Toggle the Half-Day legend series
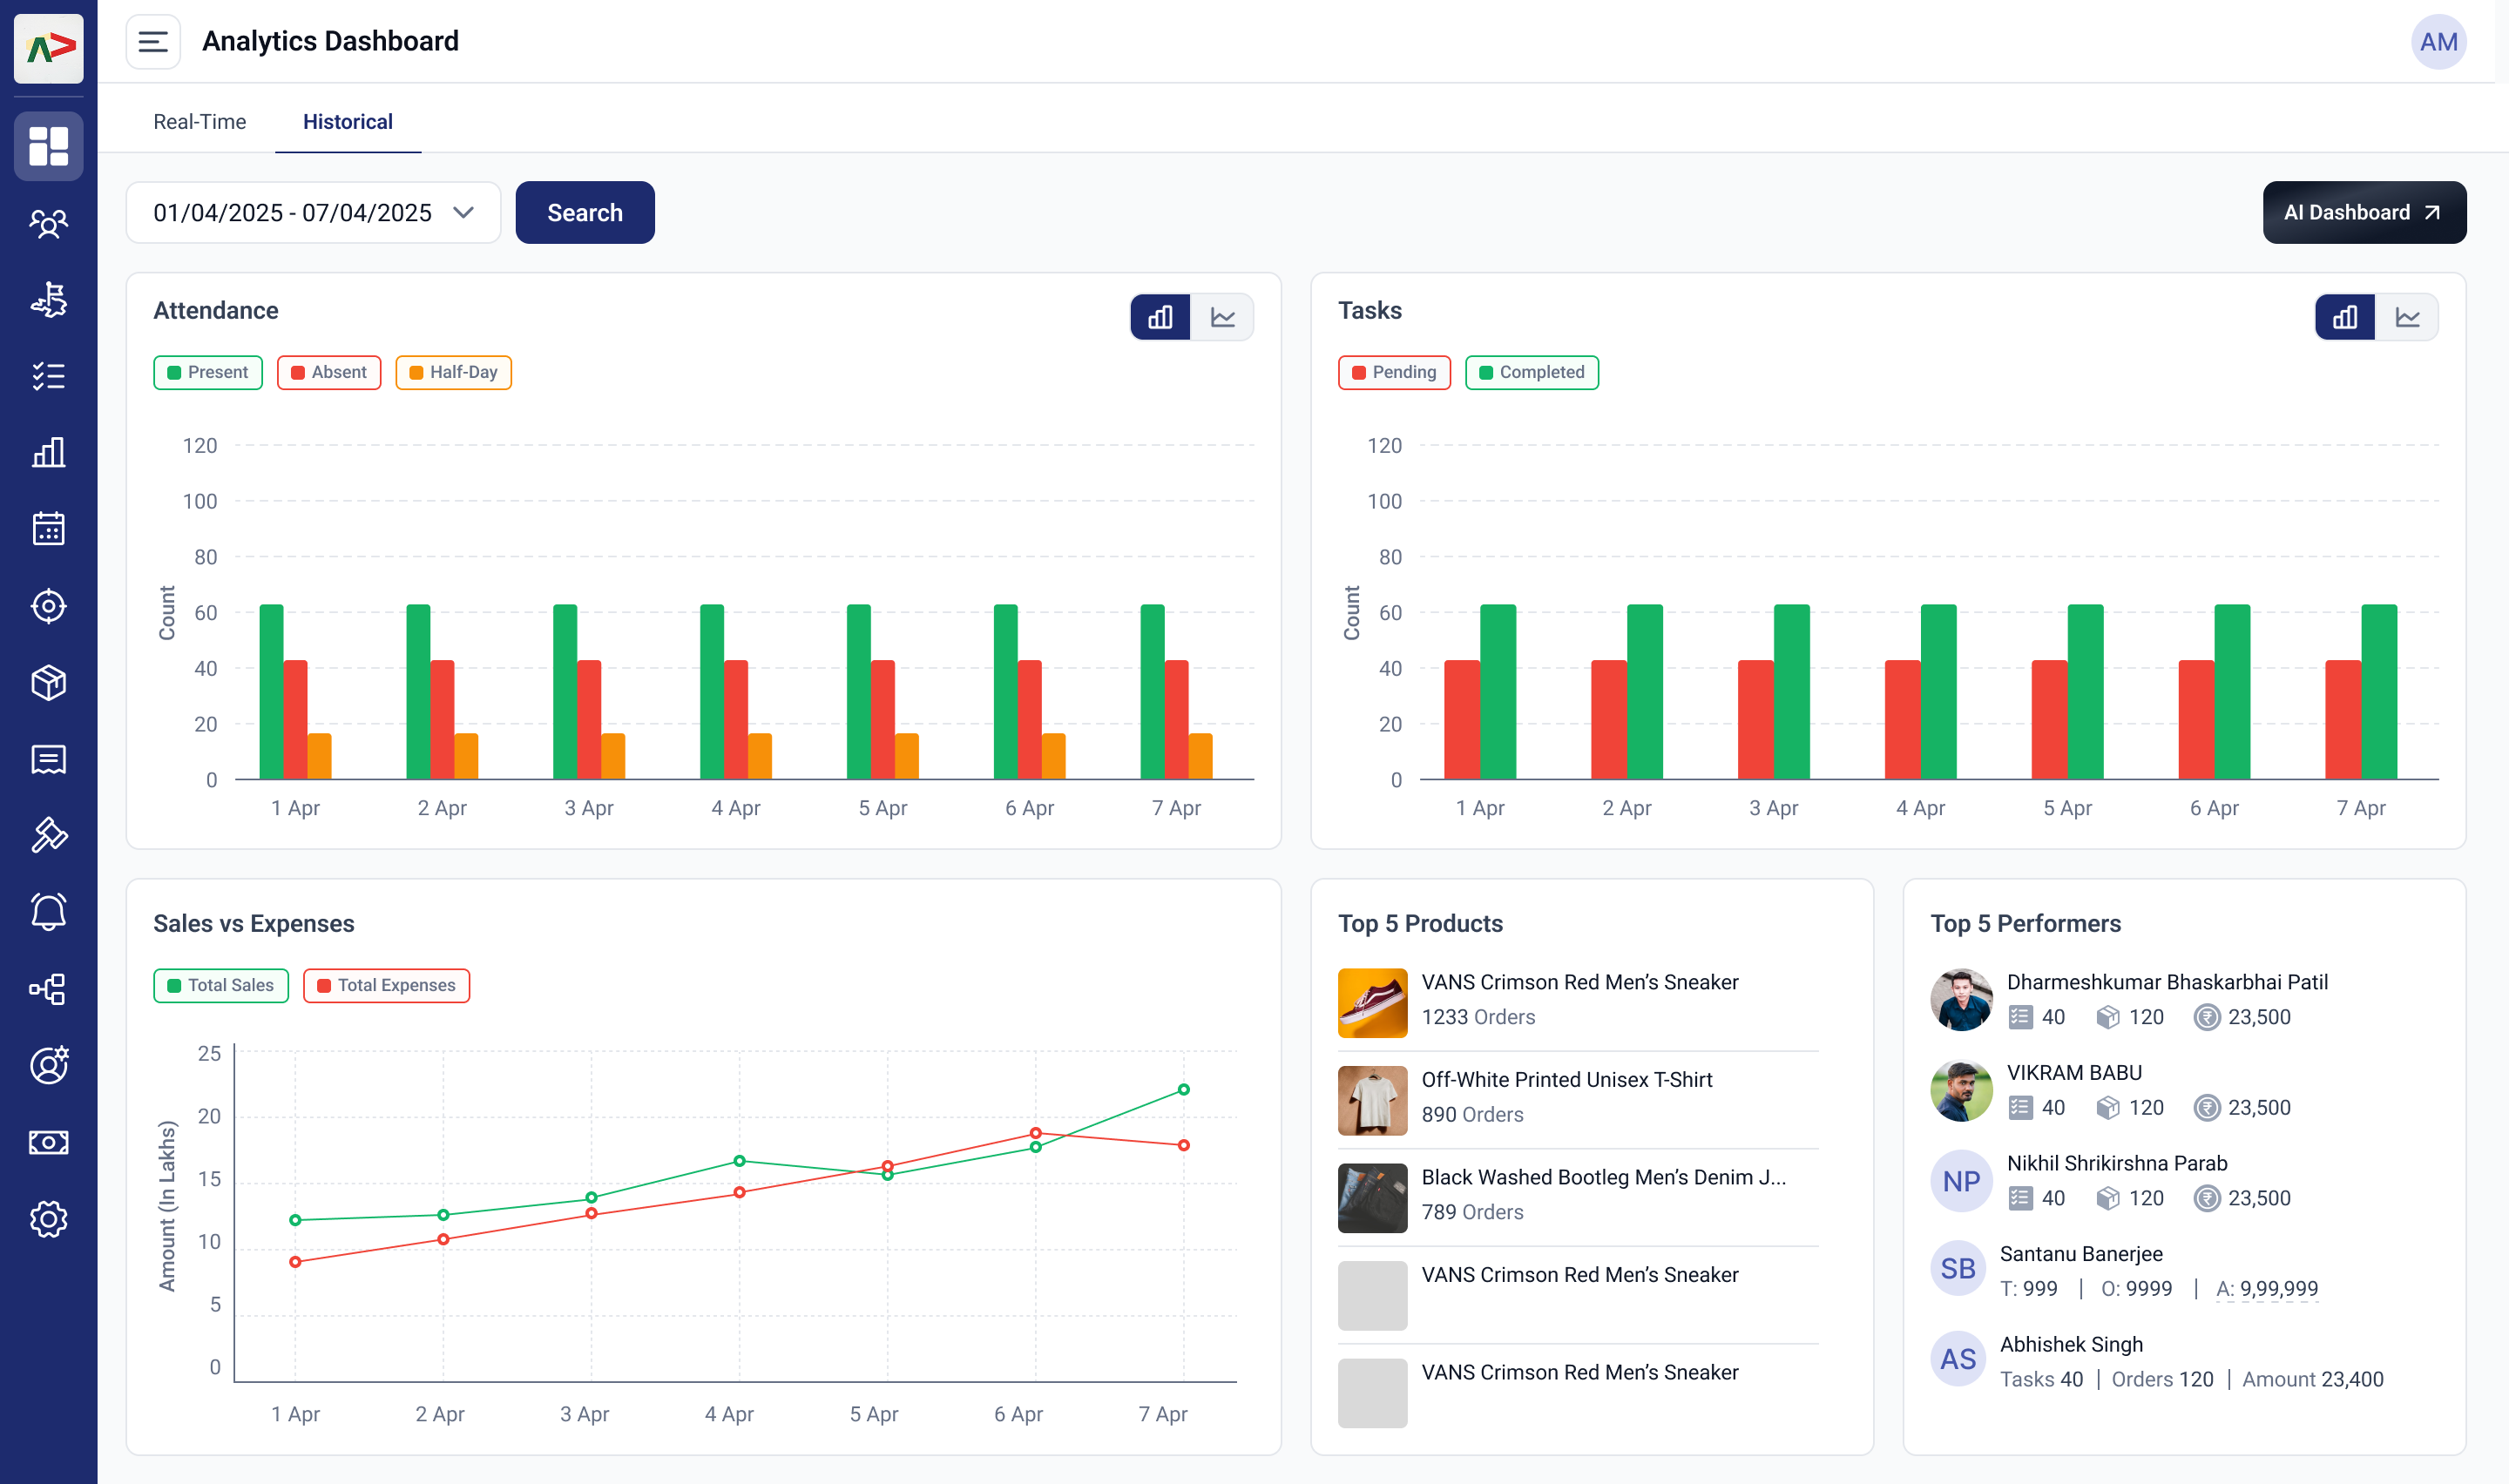2509x1484 pixels. click(x=453, y=372)
